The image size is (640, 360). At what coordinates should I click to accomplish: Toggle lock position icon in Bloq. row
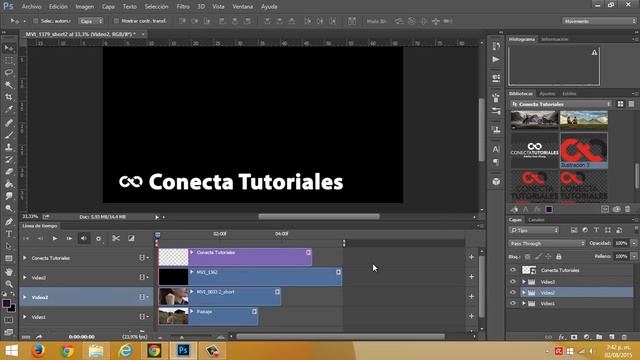click(x=548, y=257)
